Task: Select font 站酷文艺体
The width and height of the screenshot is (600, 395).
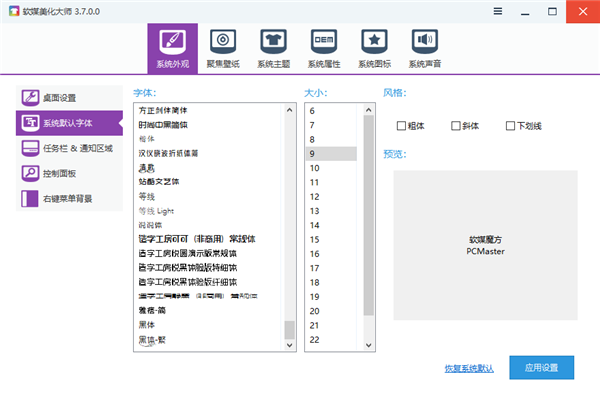Action: [159, 182]
